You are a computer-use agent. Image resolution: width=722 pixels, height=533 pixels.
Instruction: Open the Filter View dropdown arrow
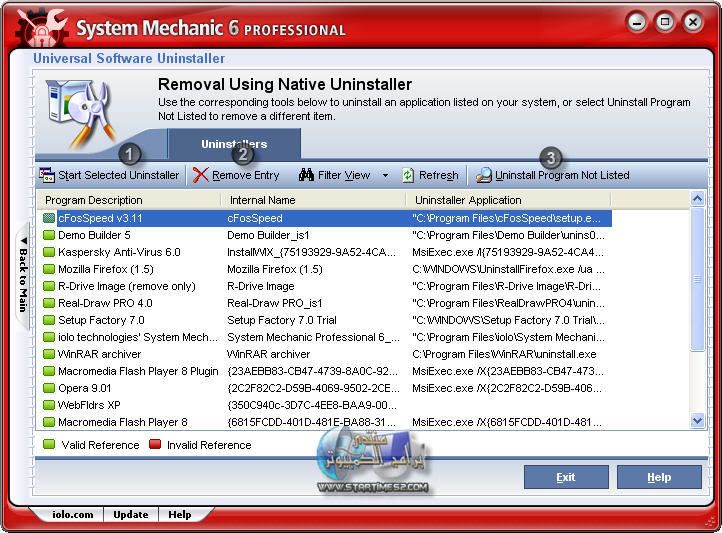pyautogui.click(x=385, y=175)
